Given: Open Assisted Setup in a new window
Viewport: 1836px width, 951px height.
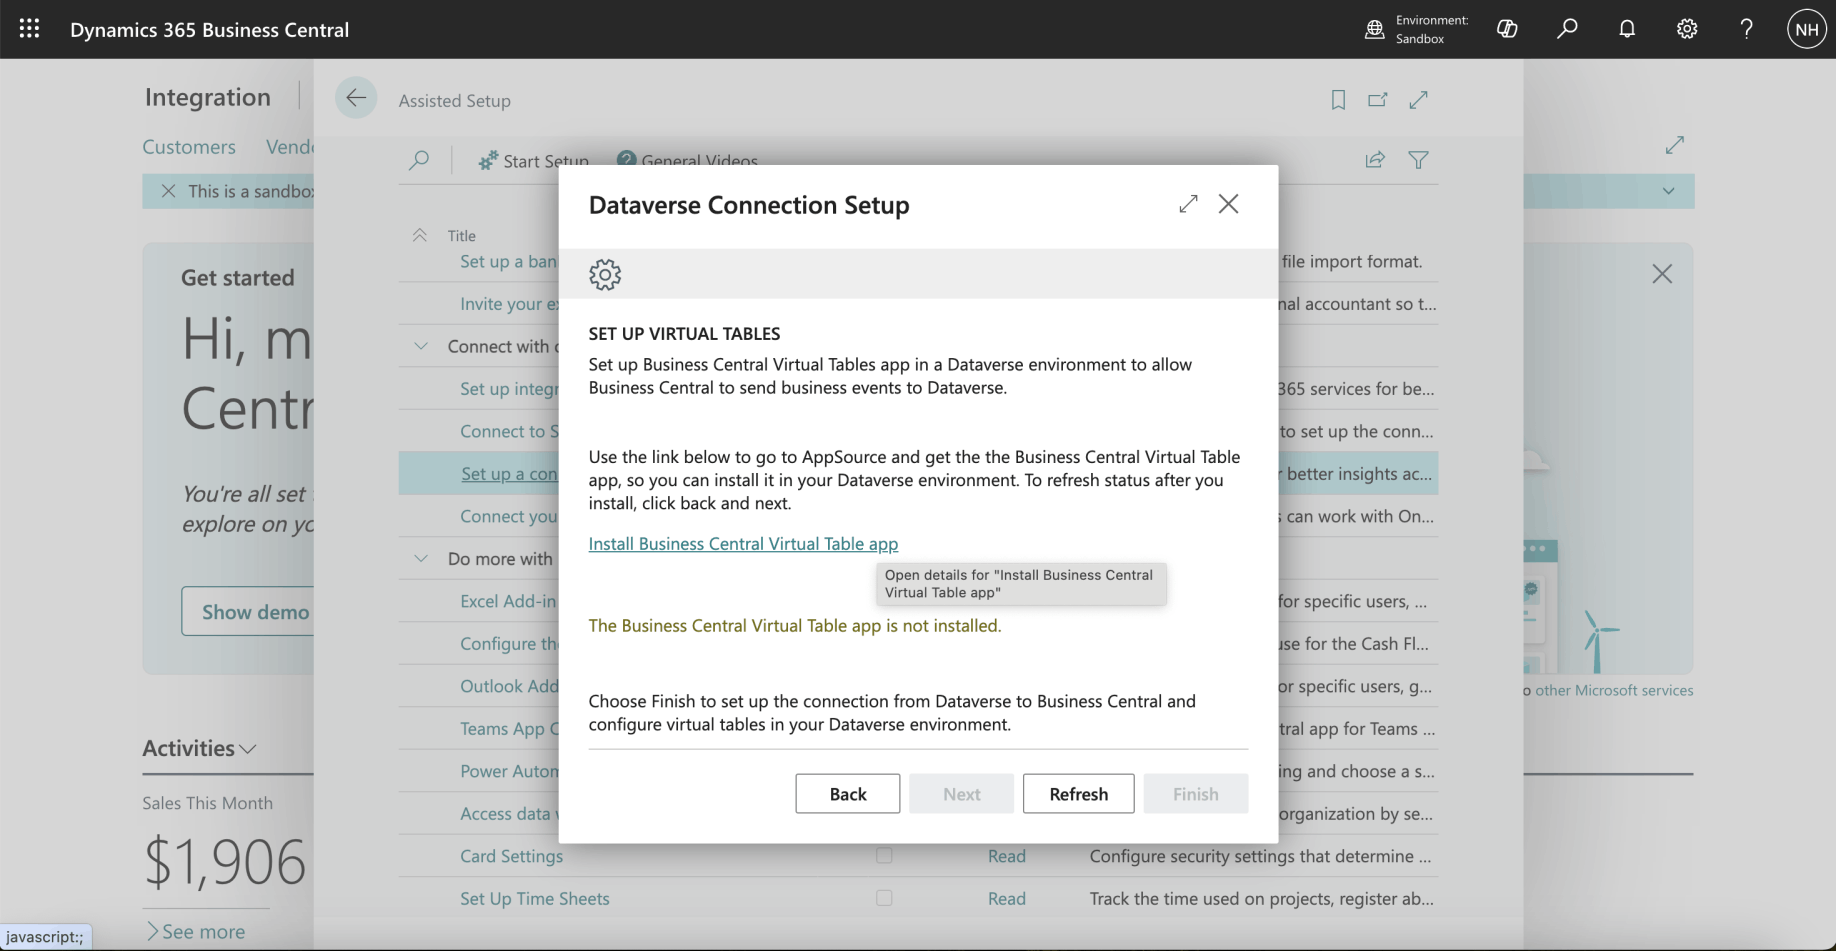Looking at the screenshot, I should tap(1378, 100).
